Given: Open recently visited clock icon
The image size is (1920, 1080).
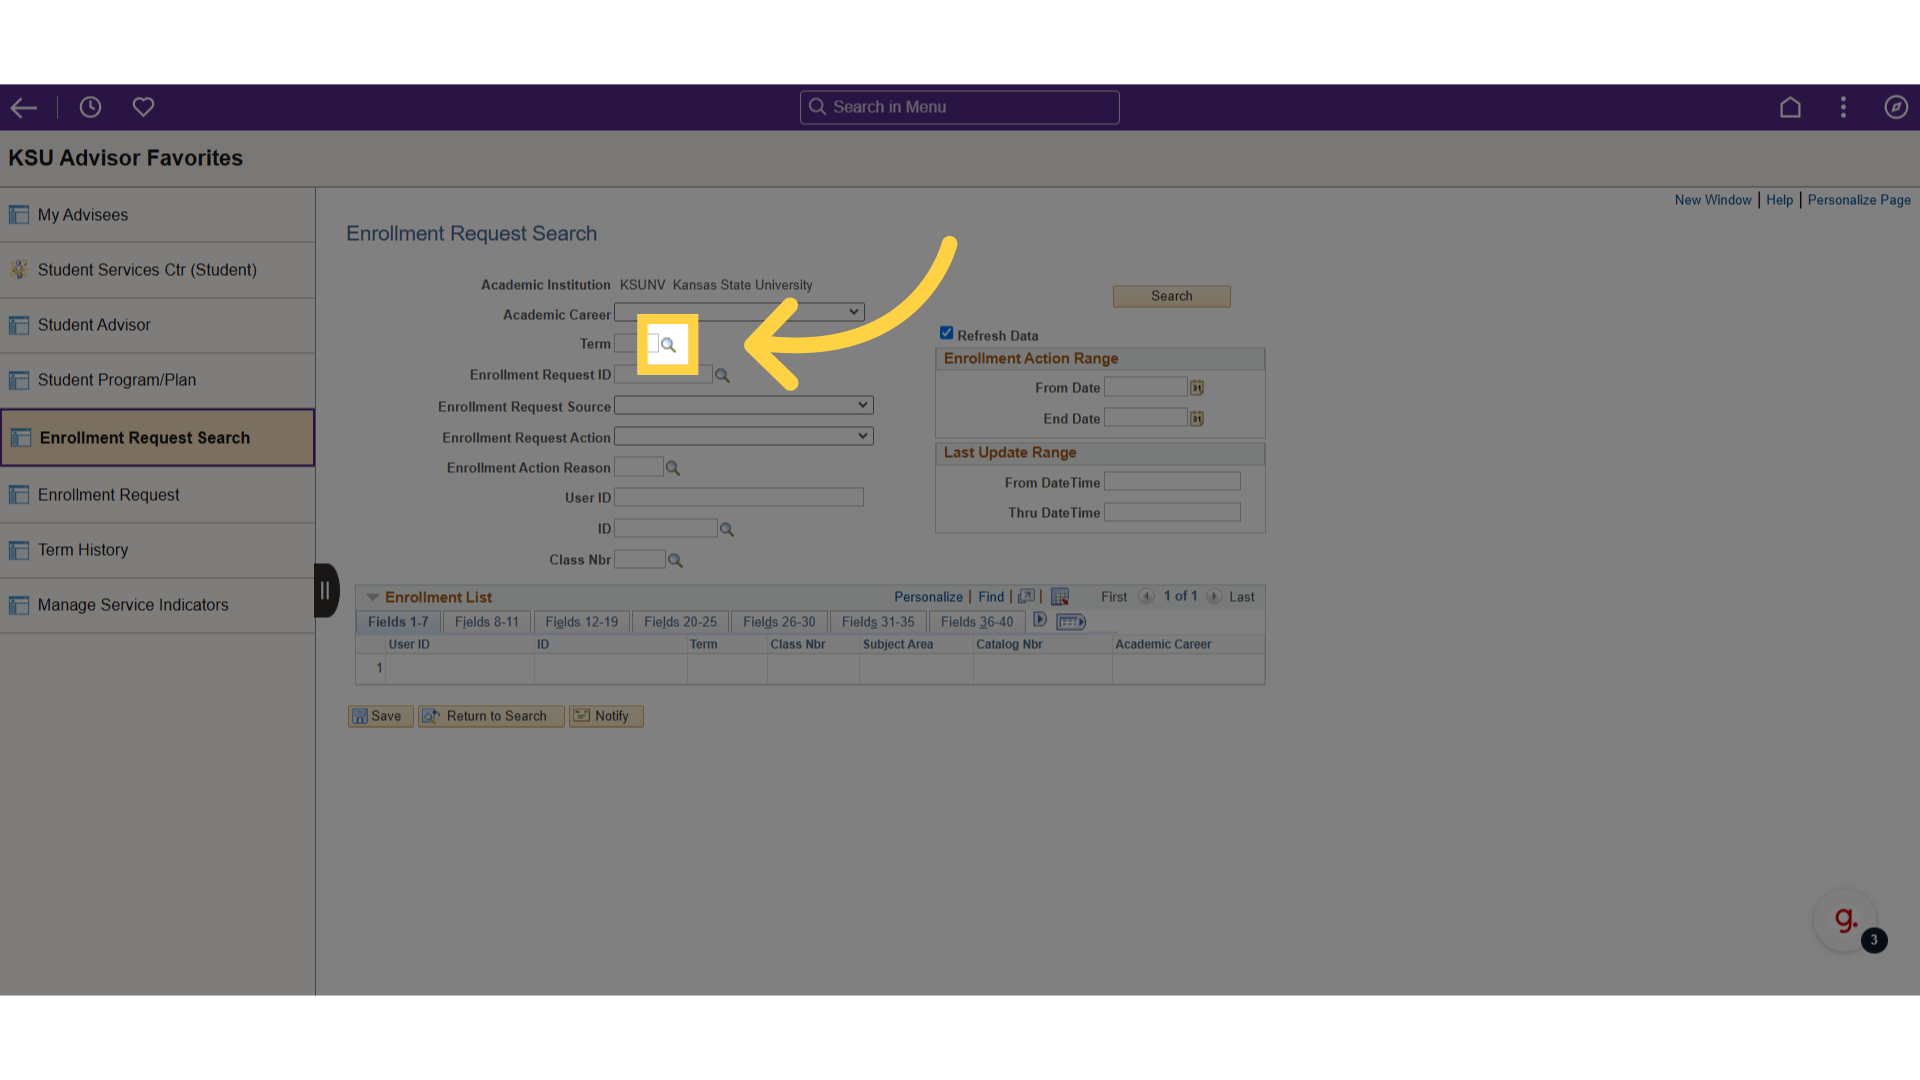Looking at the screenshot, I should click(90, 107).
